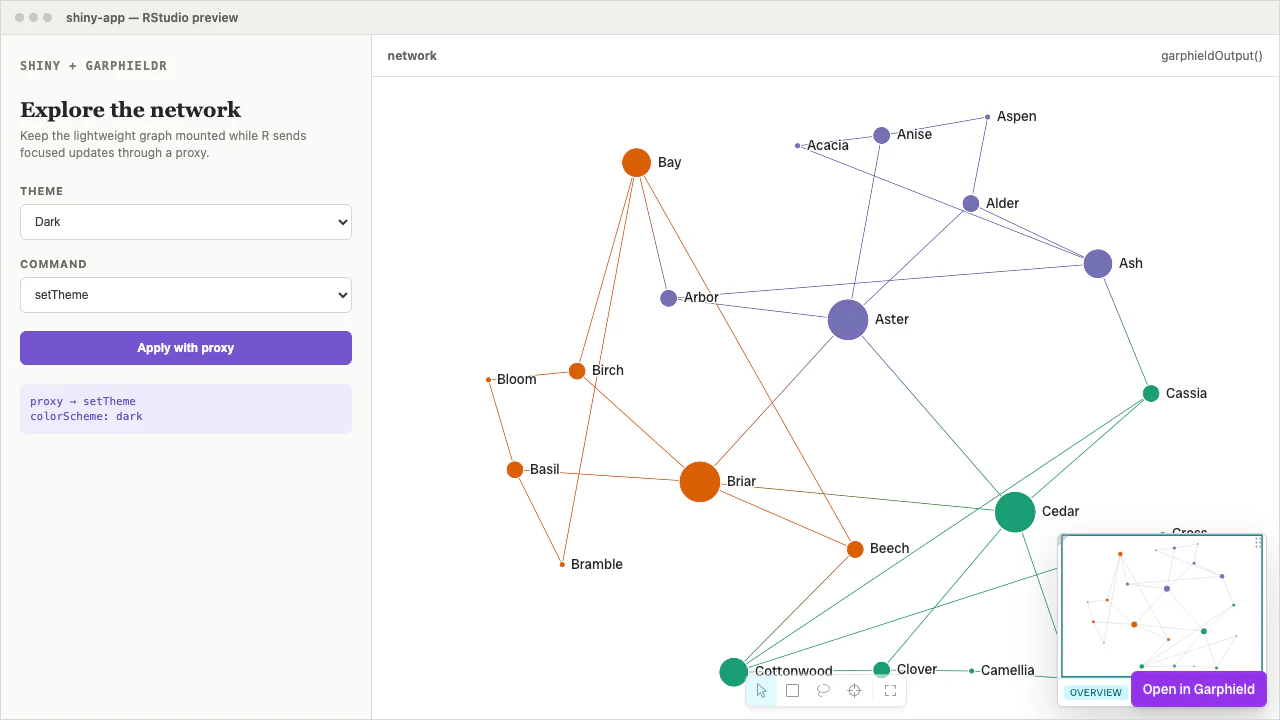The image size is (1280, 720).
Task: Click the Beech node circle
Action: coord(855,549)
